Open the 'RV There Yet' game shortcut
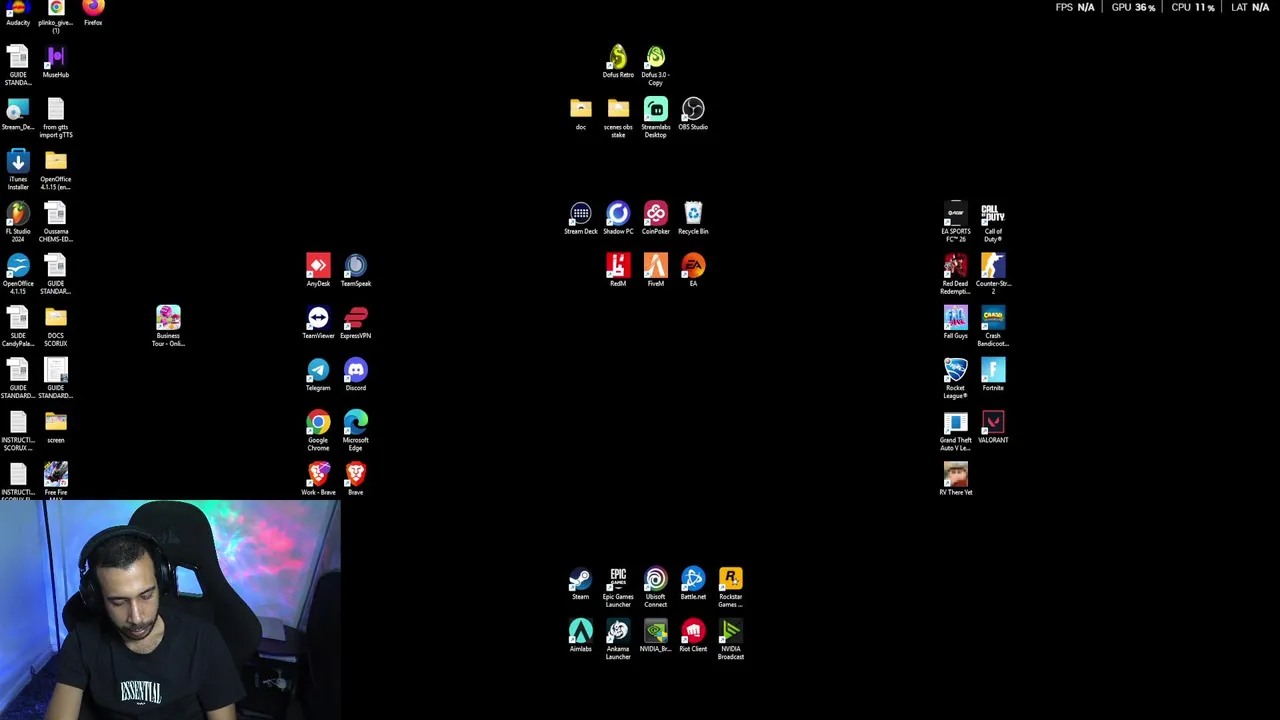 pos(955,478)
